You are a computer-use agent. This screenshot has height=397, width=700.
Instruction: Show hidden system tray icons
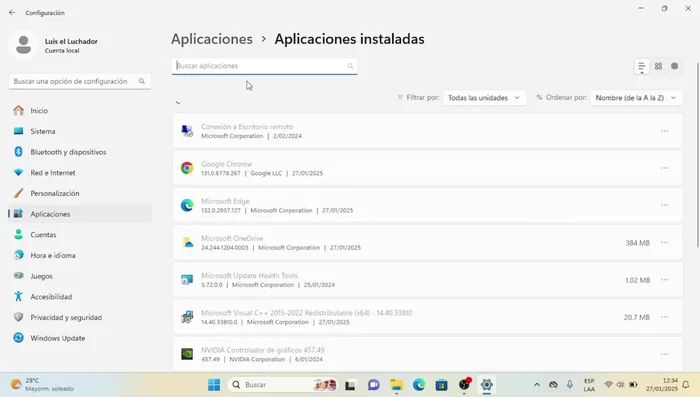coord(537,384)
